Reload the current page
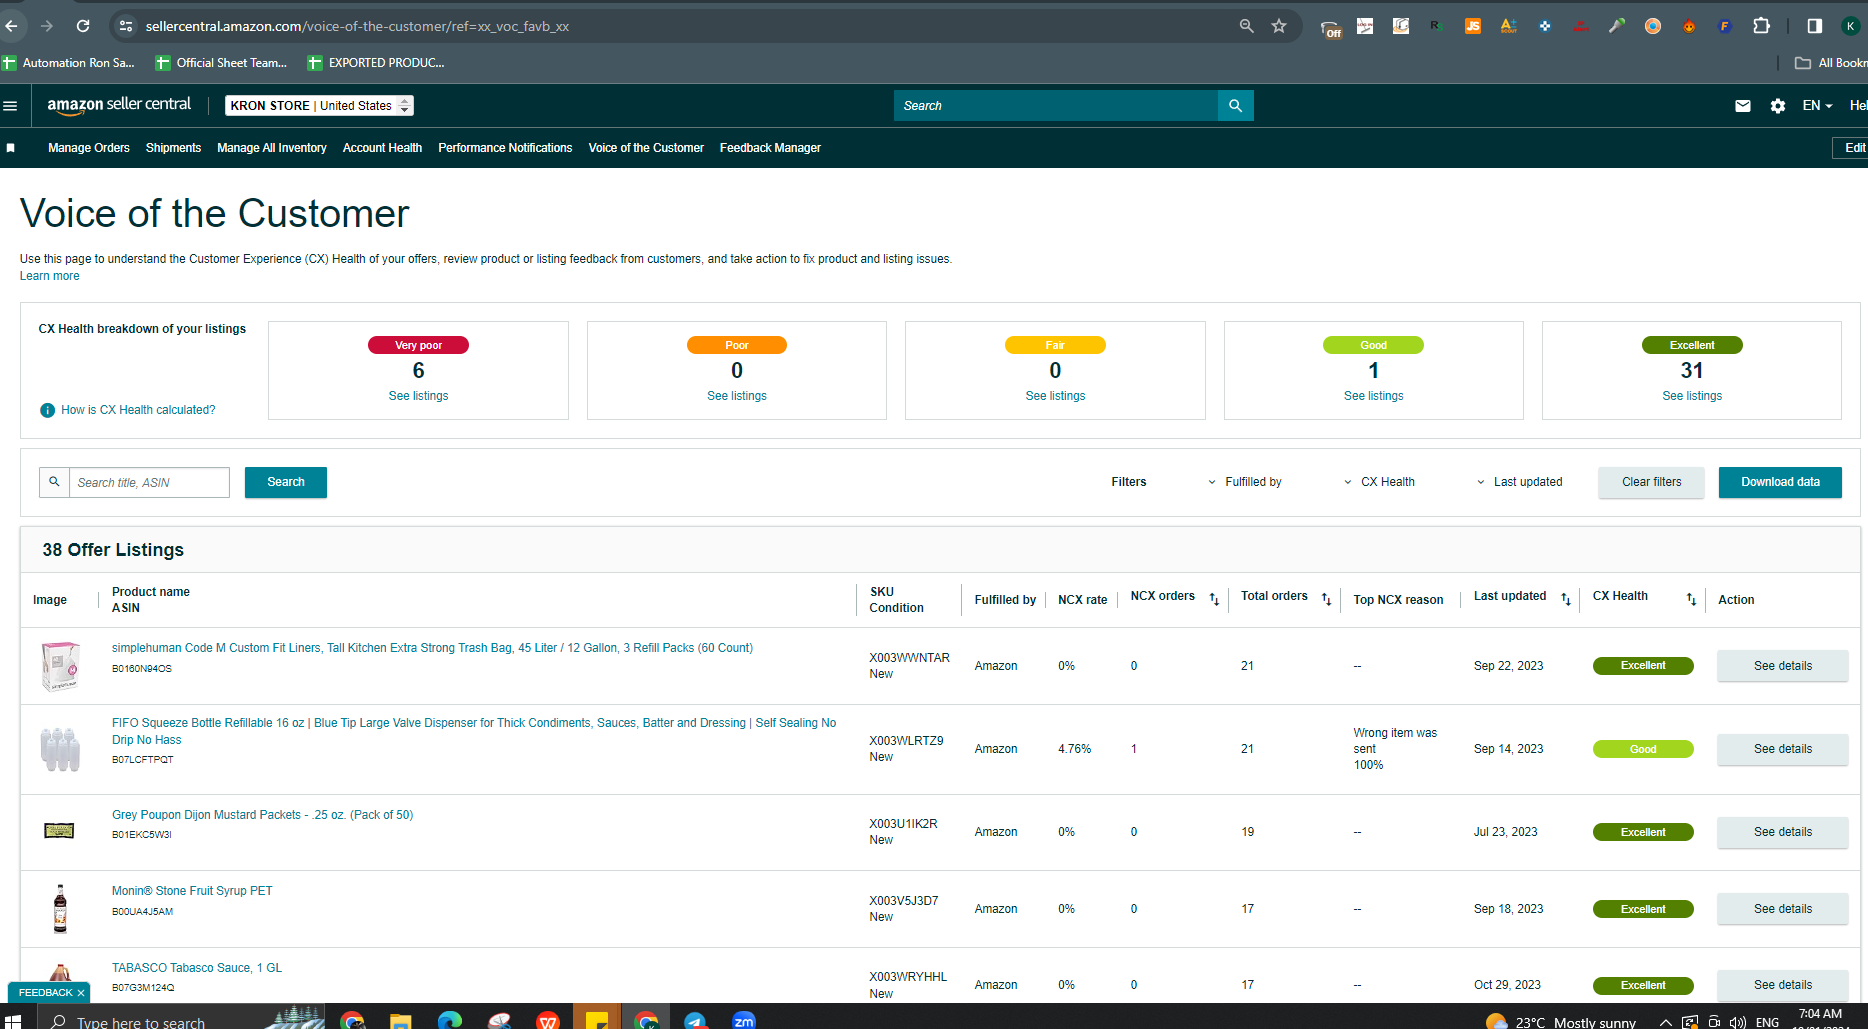The width and height of the screenshot is (1868, 1029). tap(83, 26)
